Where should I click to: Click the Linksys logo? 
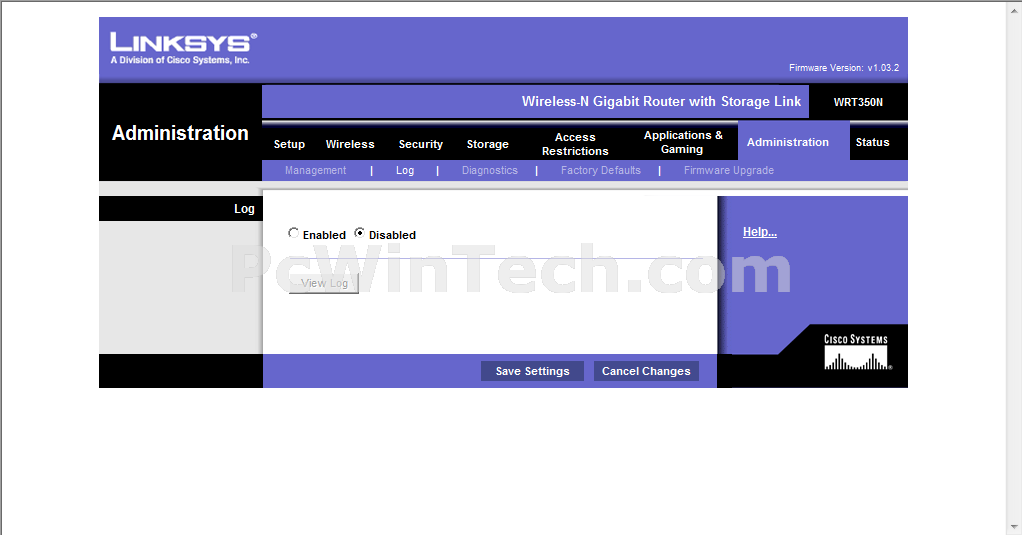pos(183,48)
